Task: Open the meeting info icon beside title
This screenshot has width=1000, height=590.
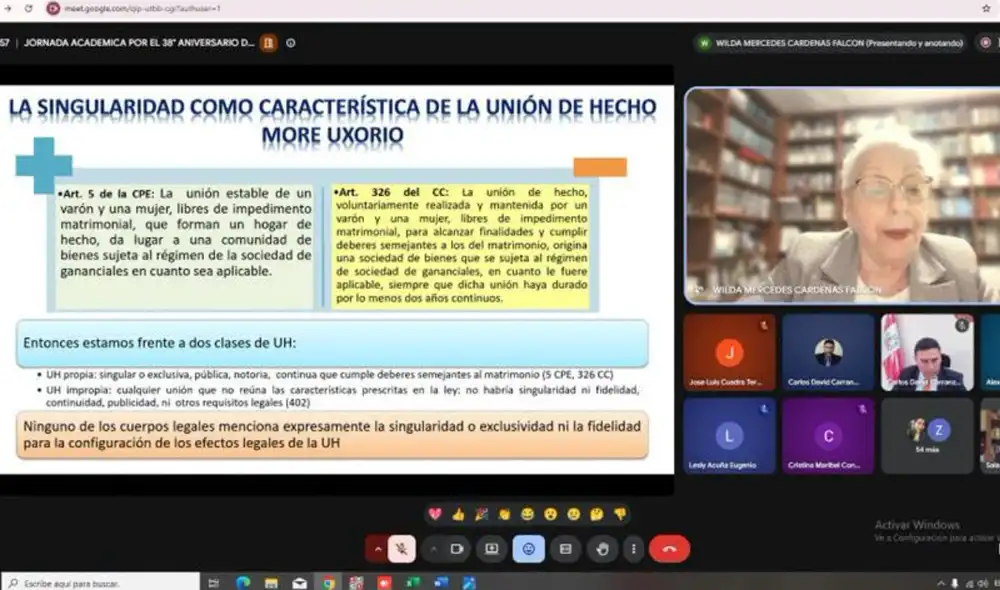Action: 291,43
